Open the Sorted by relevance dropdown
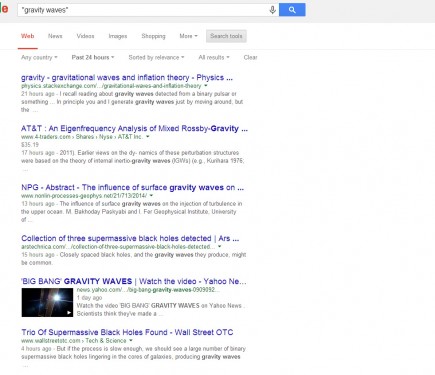This screenshot has width=435, height=375. (x=156, y=57)
